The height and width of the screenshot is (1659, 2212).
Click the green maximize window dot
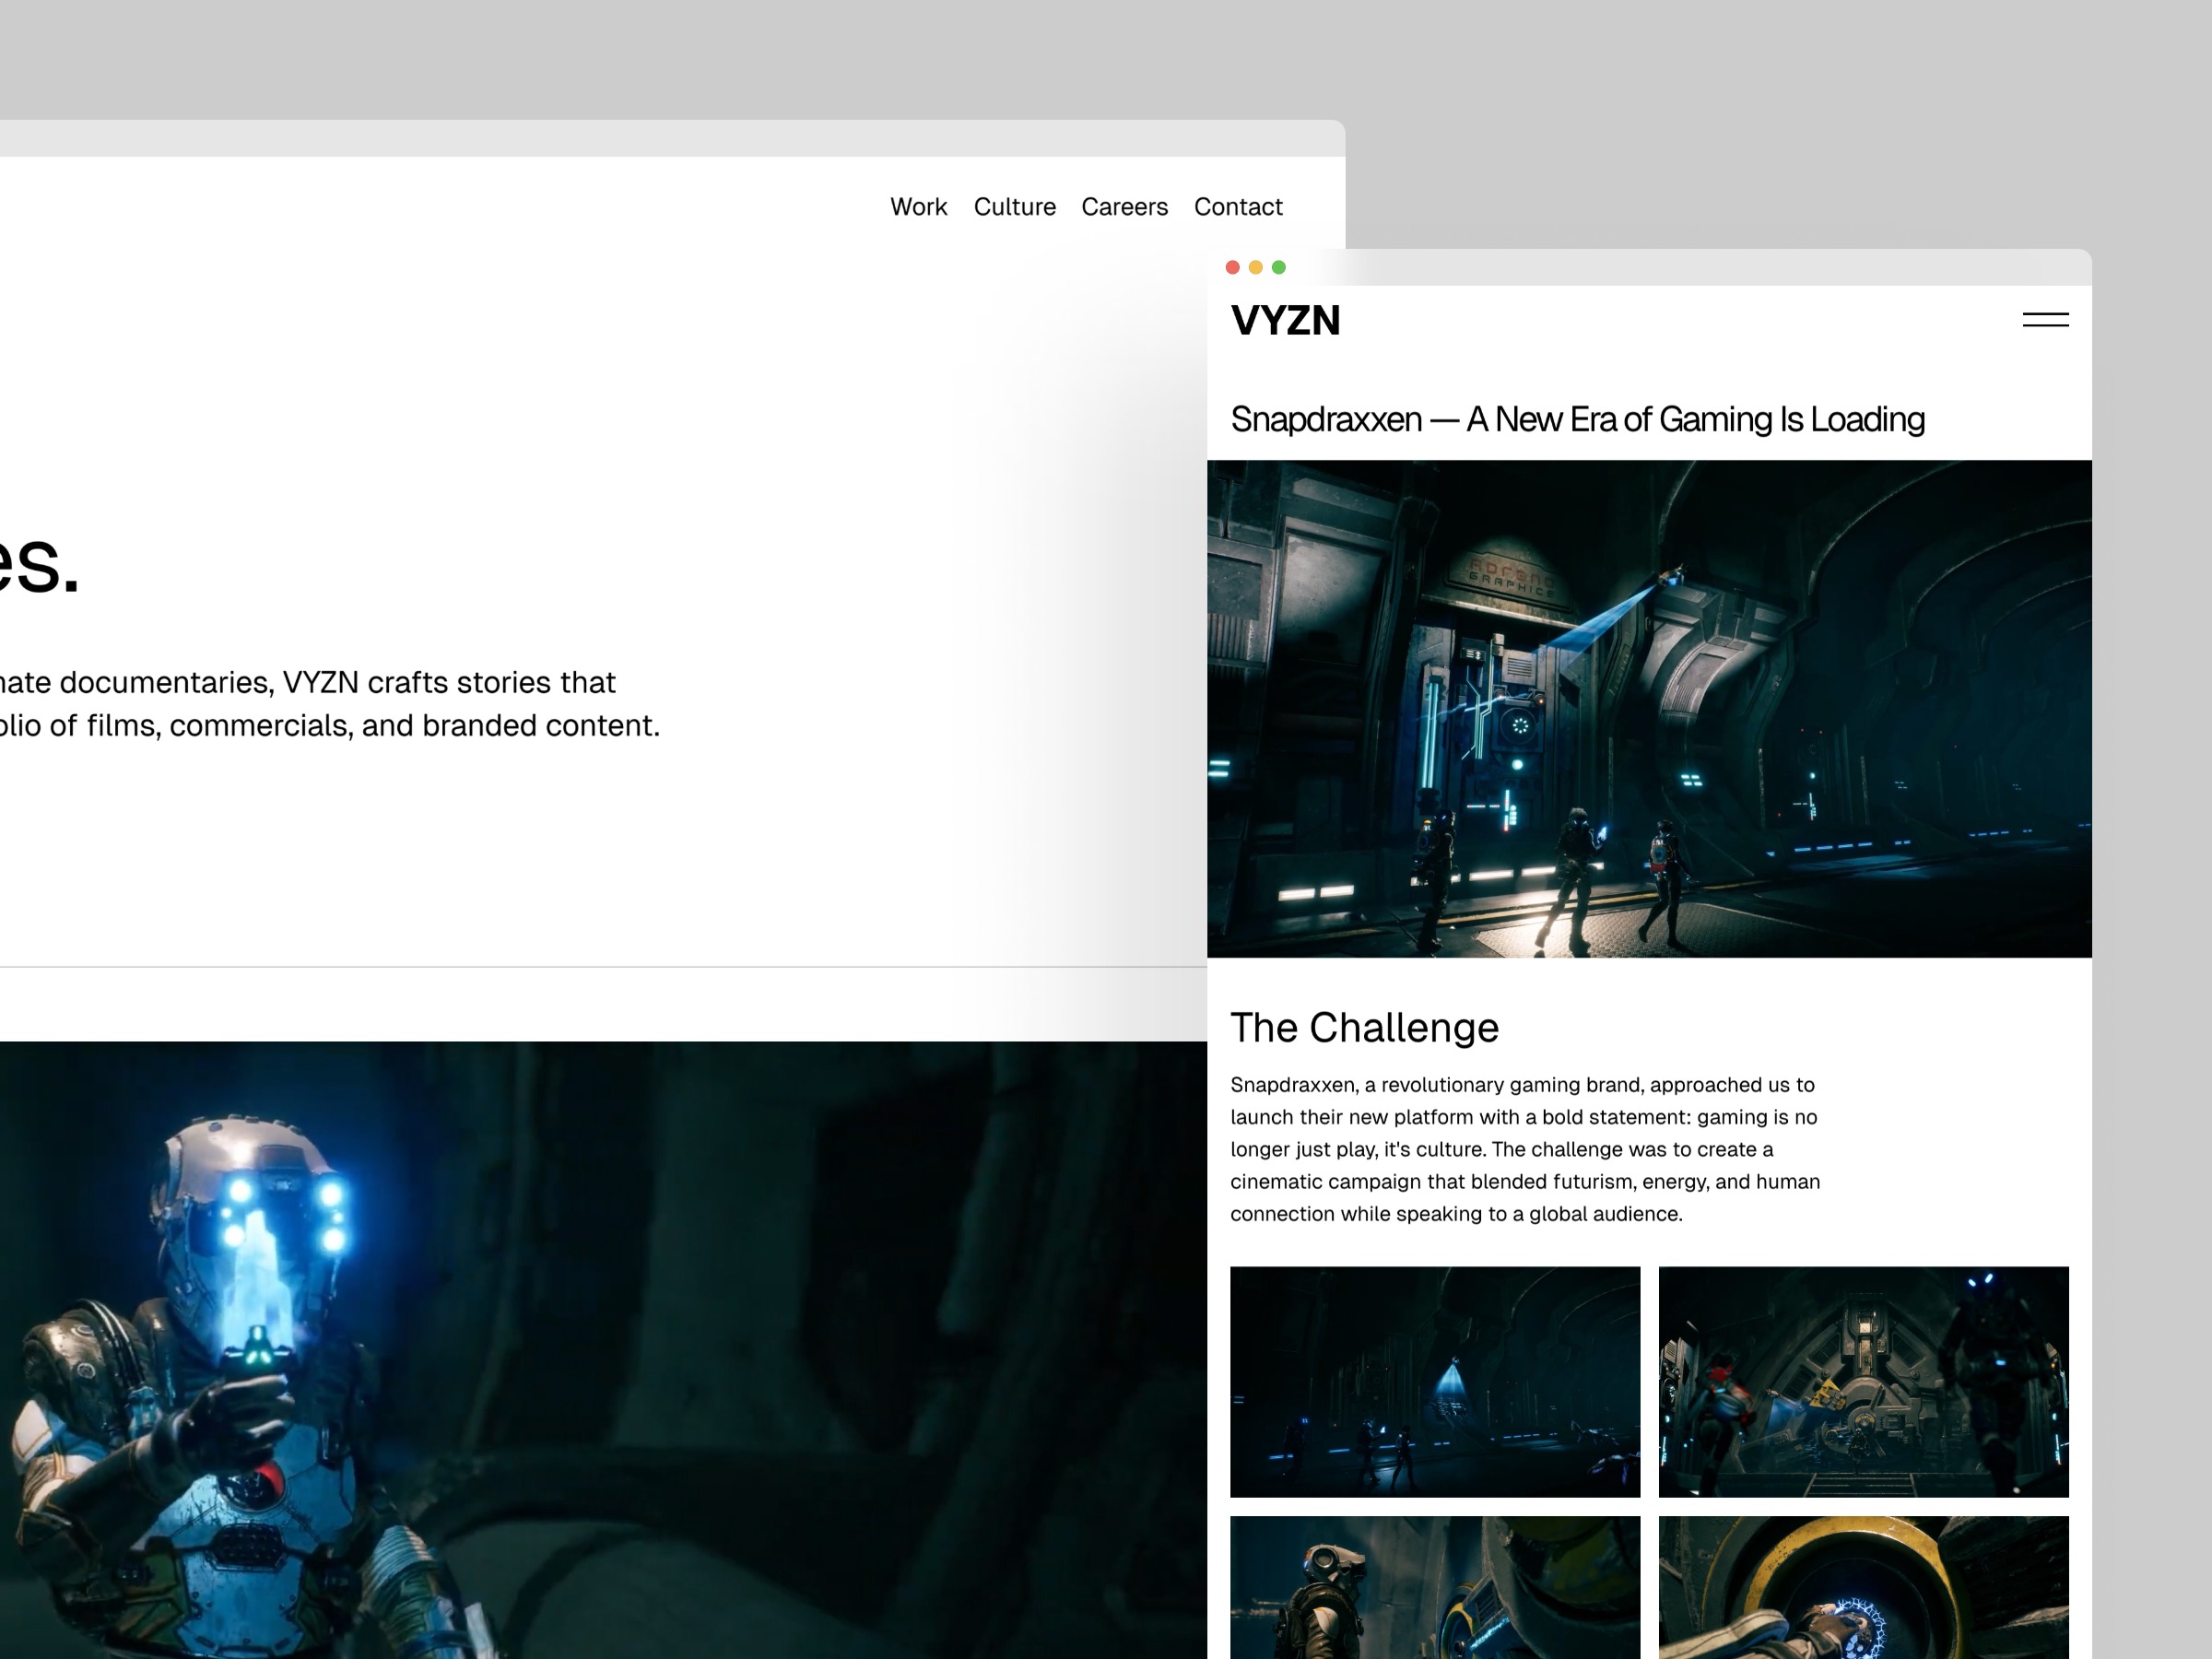coord(1278,267)
